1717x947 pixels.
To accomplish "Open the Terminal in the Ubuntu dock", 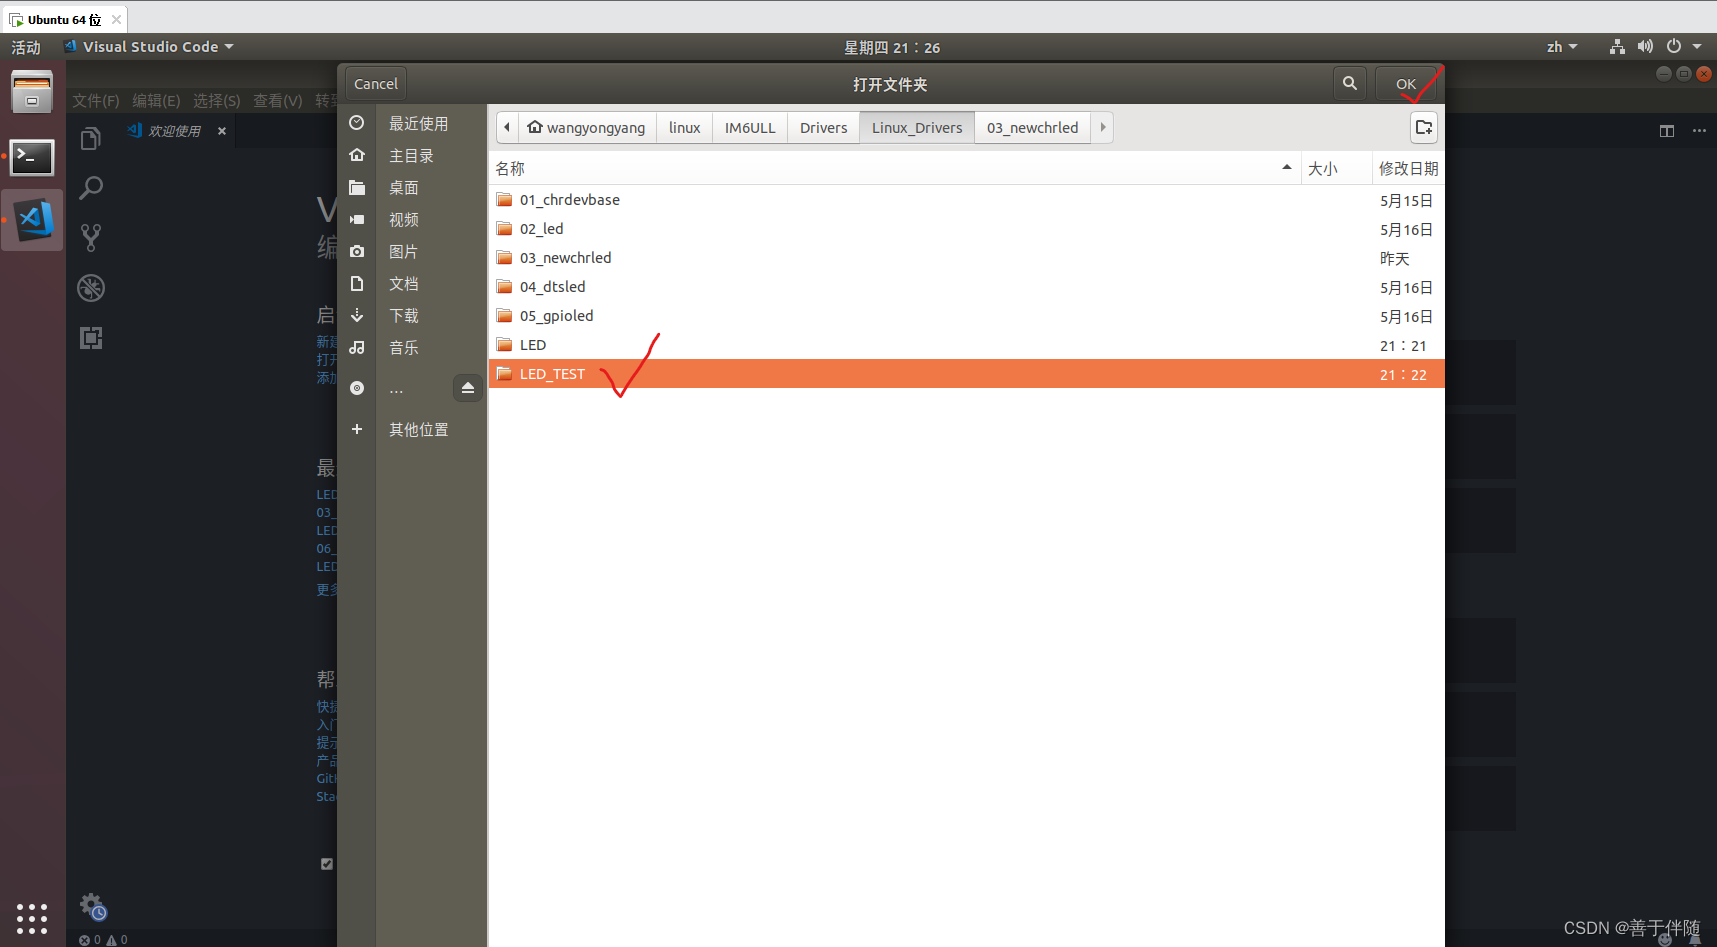I will point(32,157).
